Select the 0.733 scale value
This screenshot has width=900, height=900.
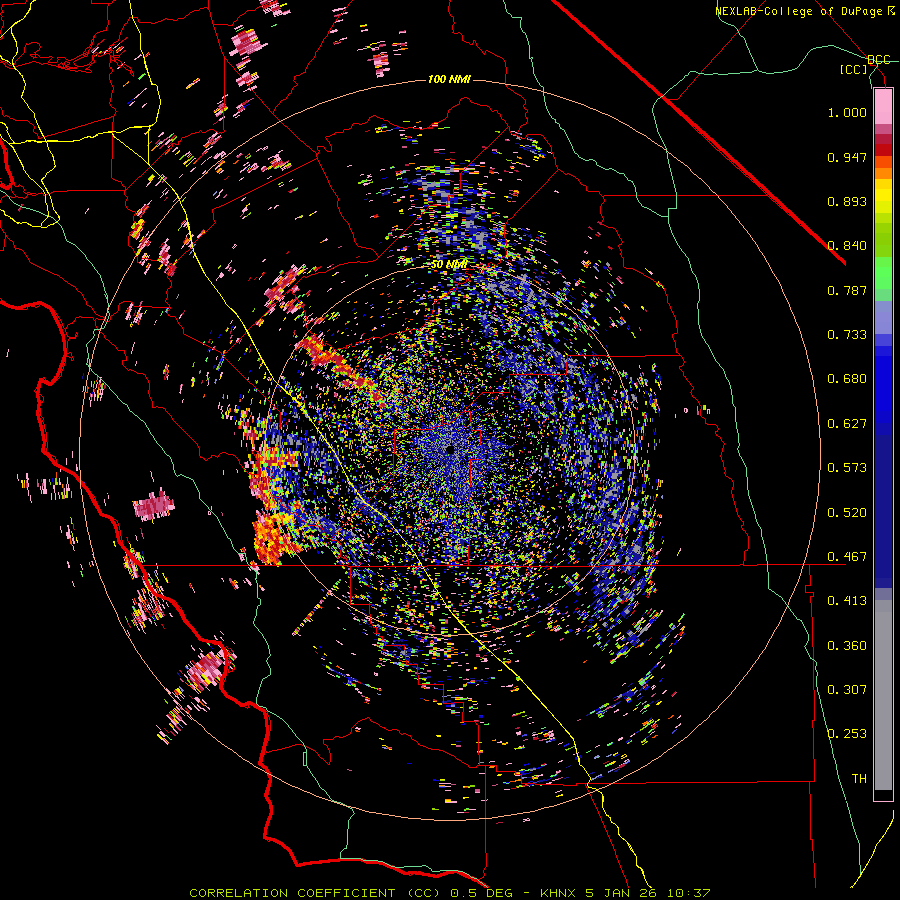coord(847,335)
